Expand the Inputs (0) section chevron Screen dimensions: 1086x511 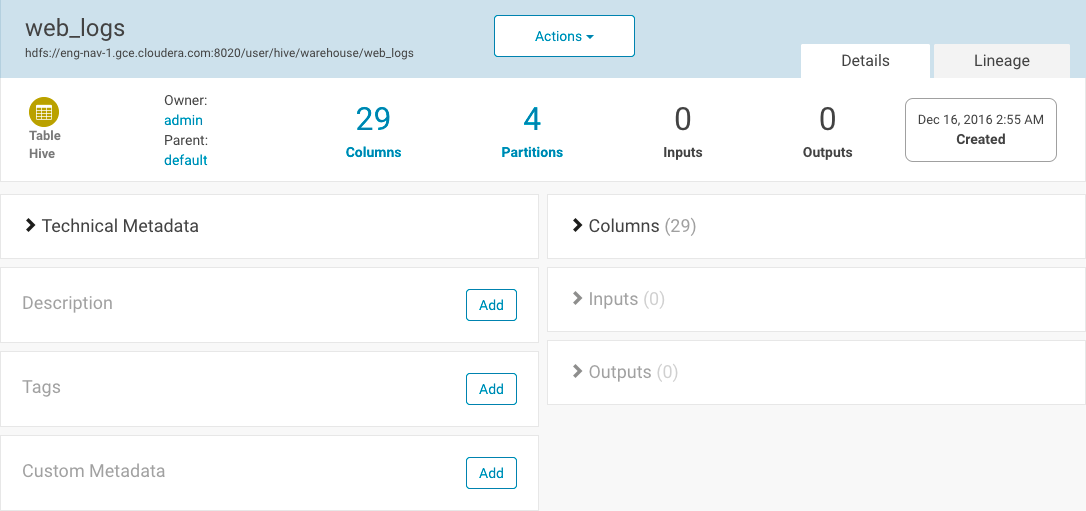tap(577, 298)
